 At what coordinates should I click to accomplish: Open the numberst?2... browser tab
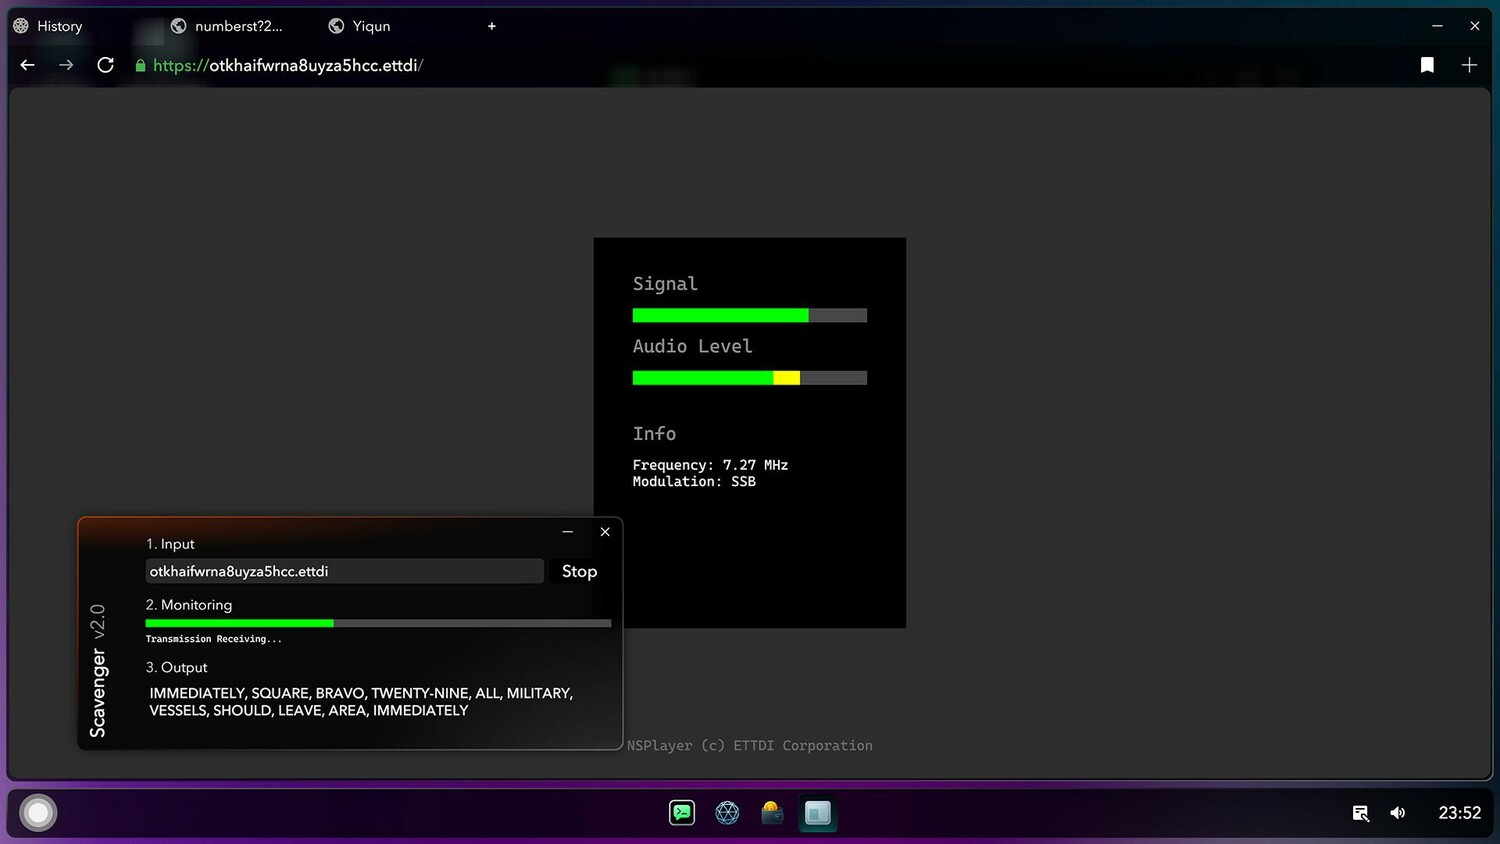(x=227, y=26)
